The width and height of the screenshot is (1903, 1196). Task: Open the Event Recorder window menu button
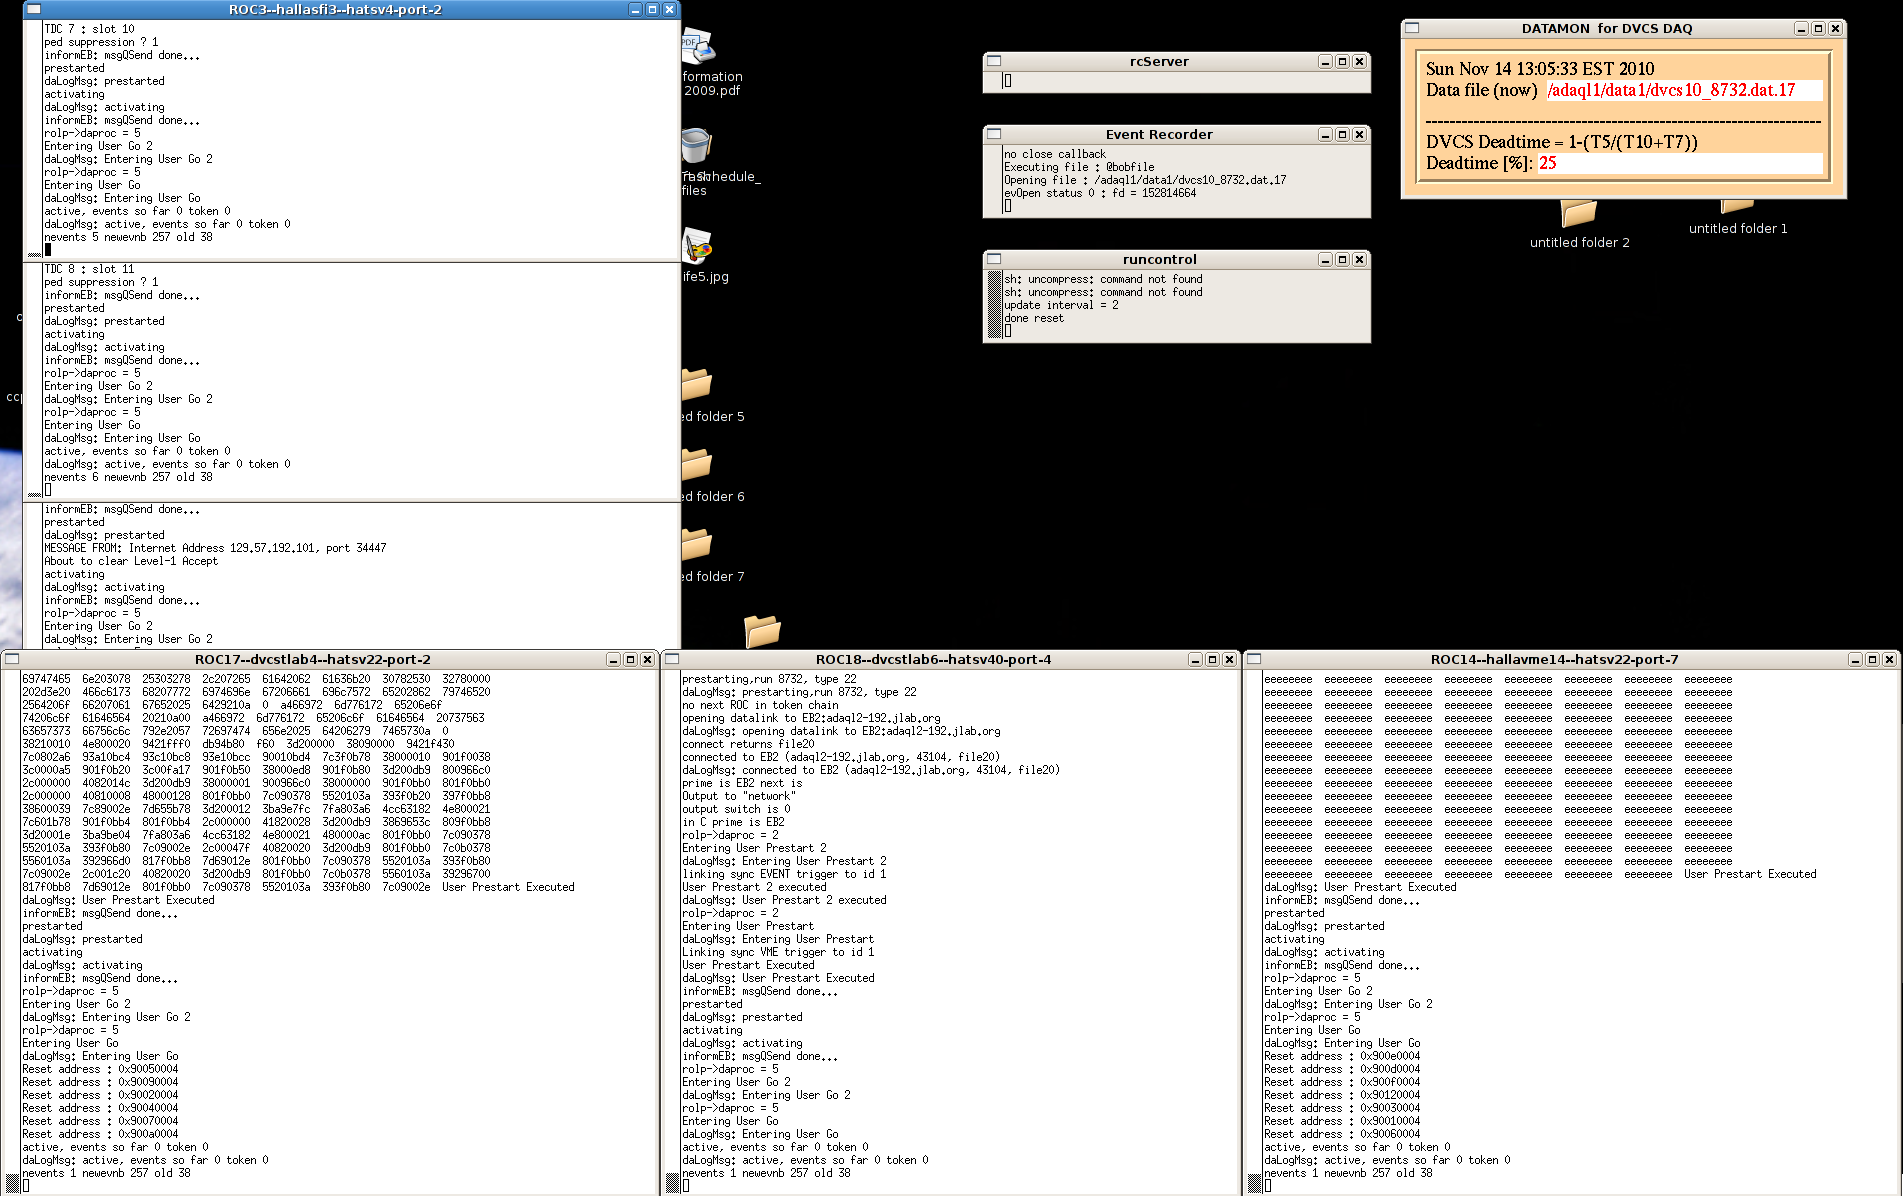[x=994, y=134]
